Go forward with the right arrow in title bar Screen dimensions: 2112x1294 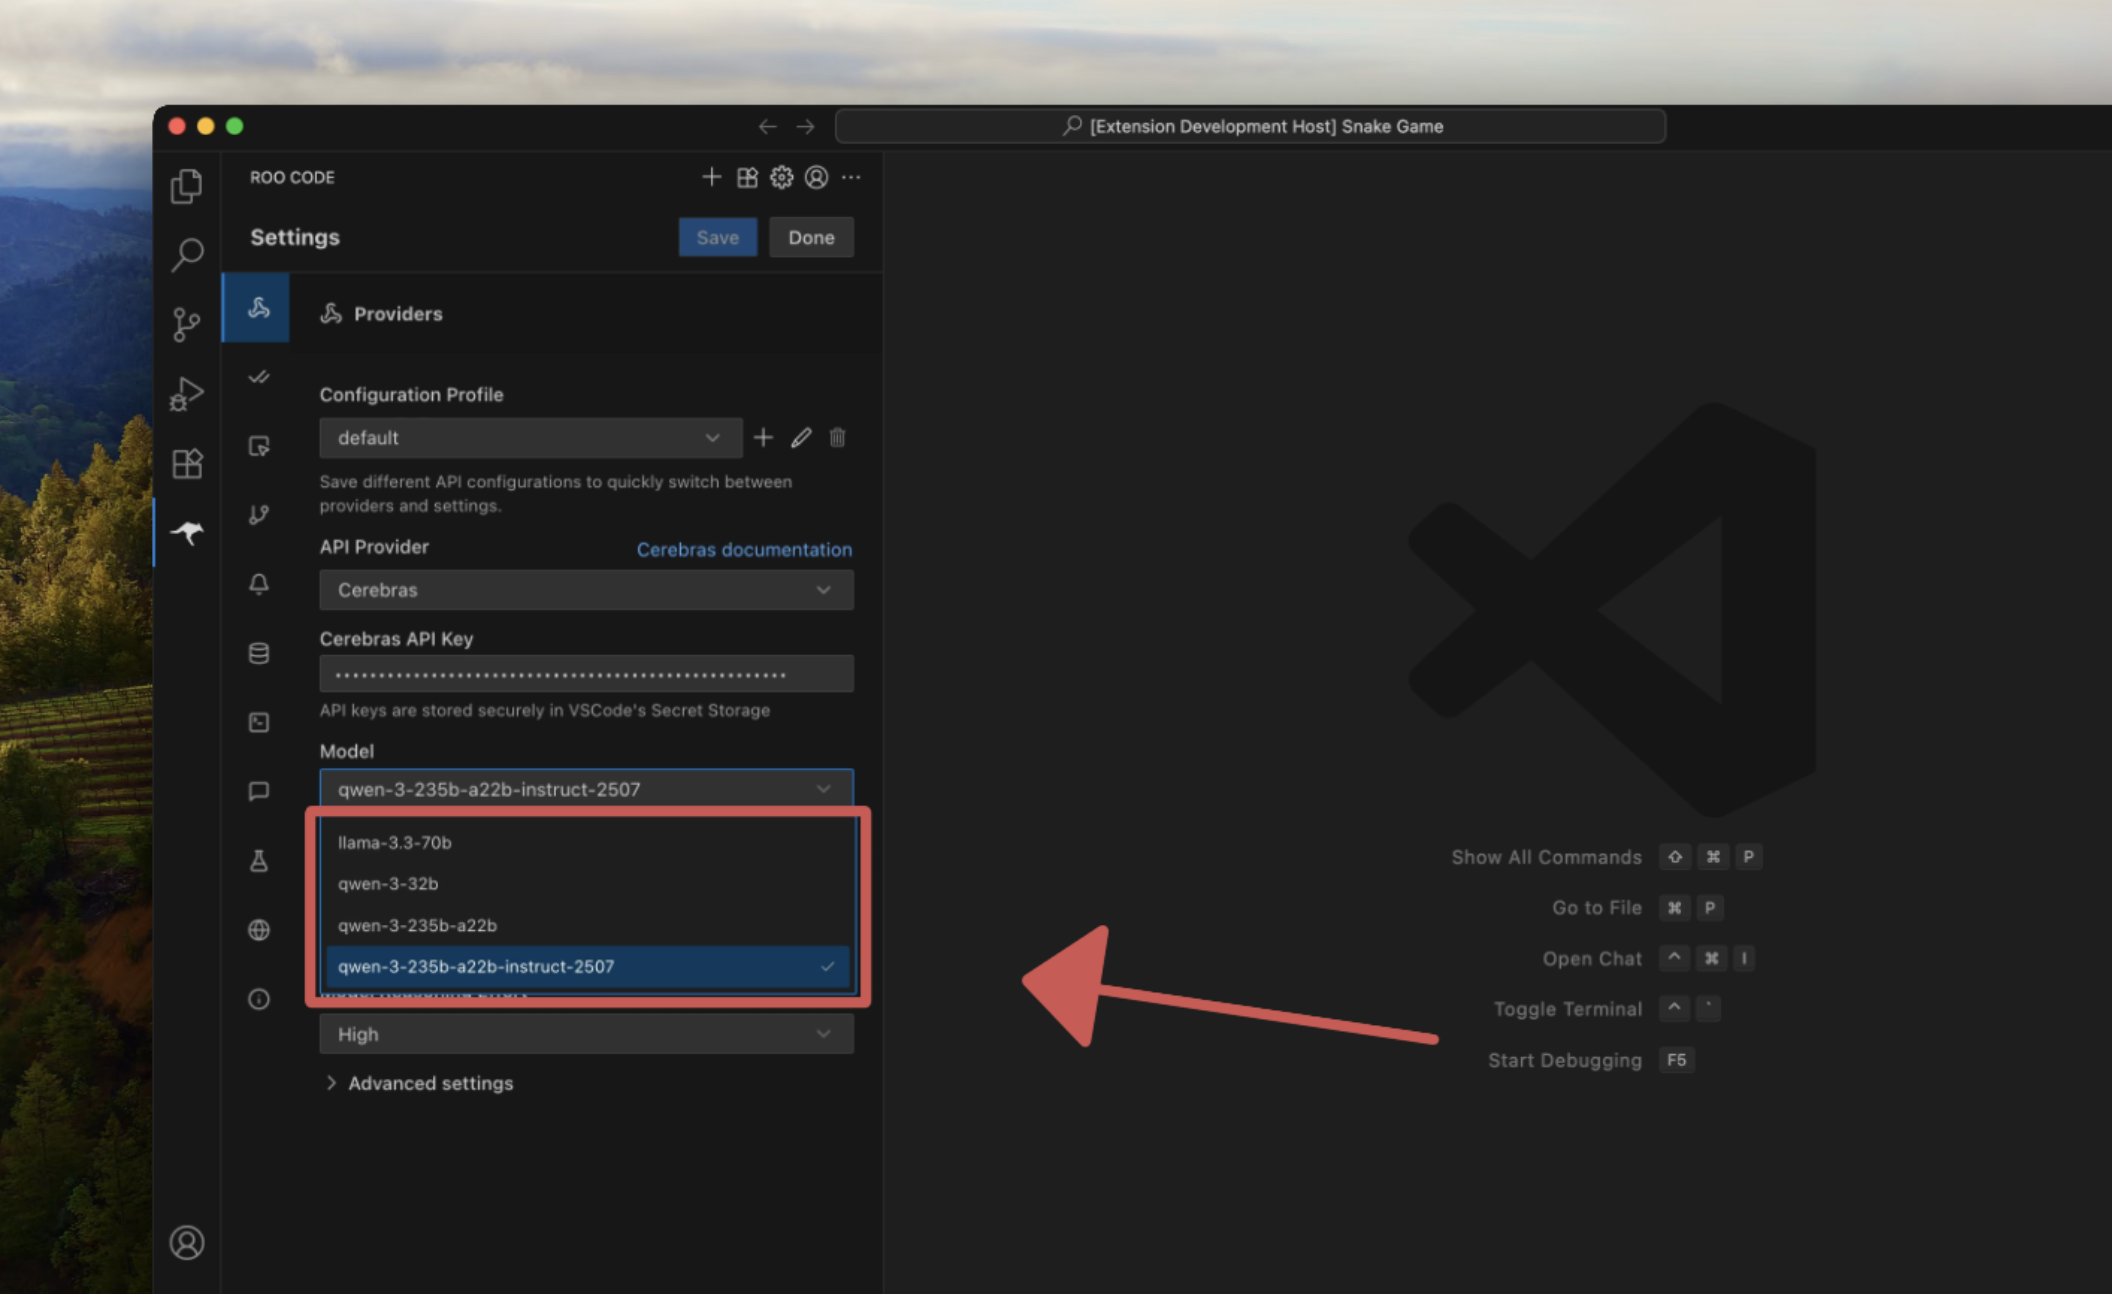805,126
